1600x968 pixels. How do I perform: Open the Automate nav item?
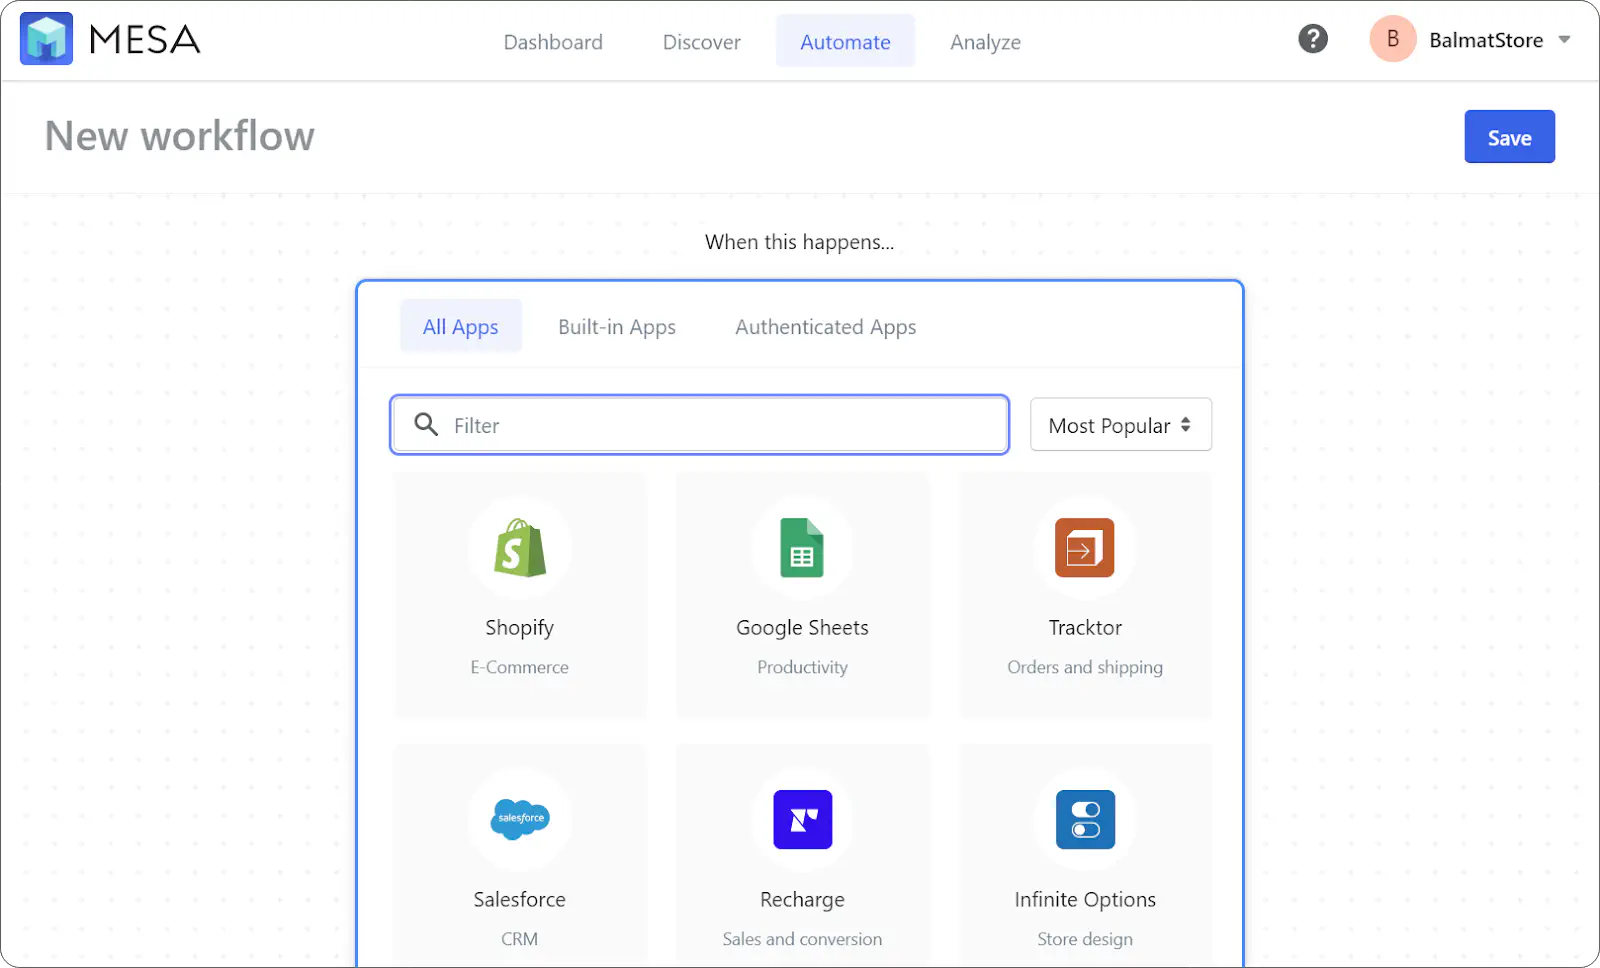click(845, 42)
